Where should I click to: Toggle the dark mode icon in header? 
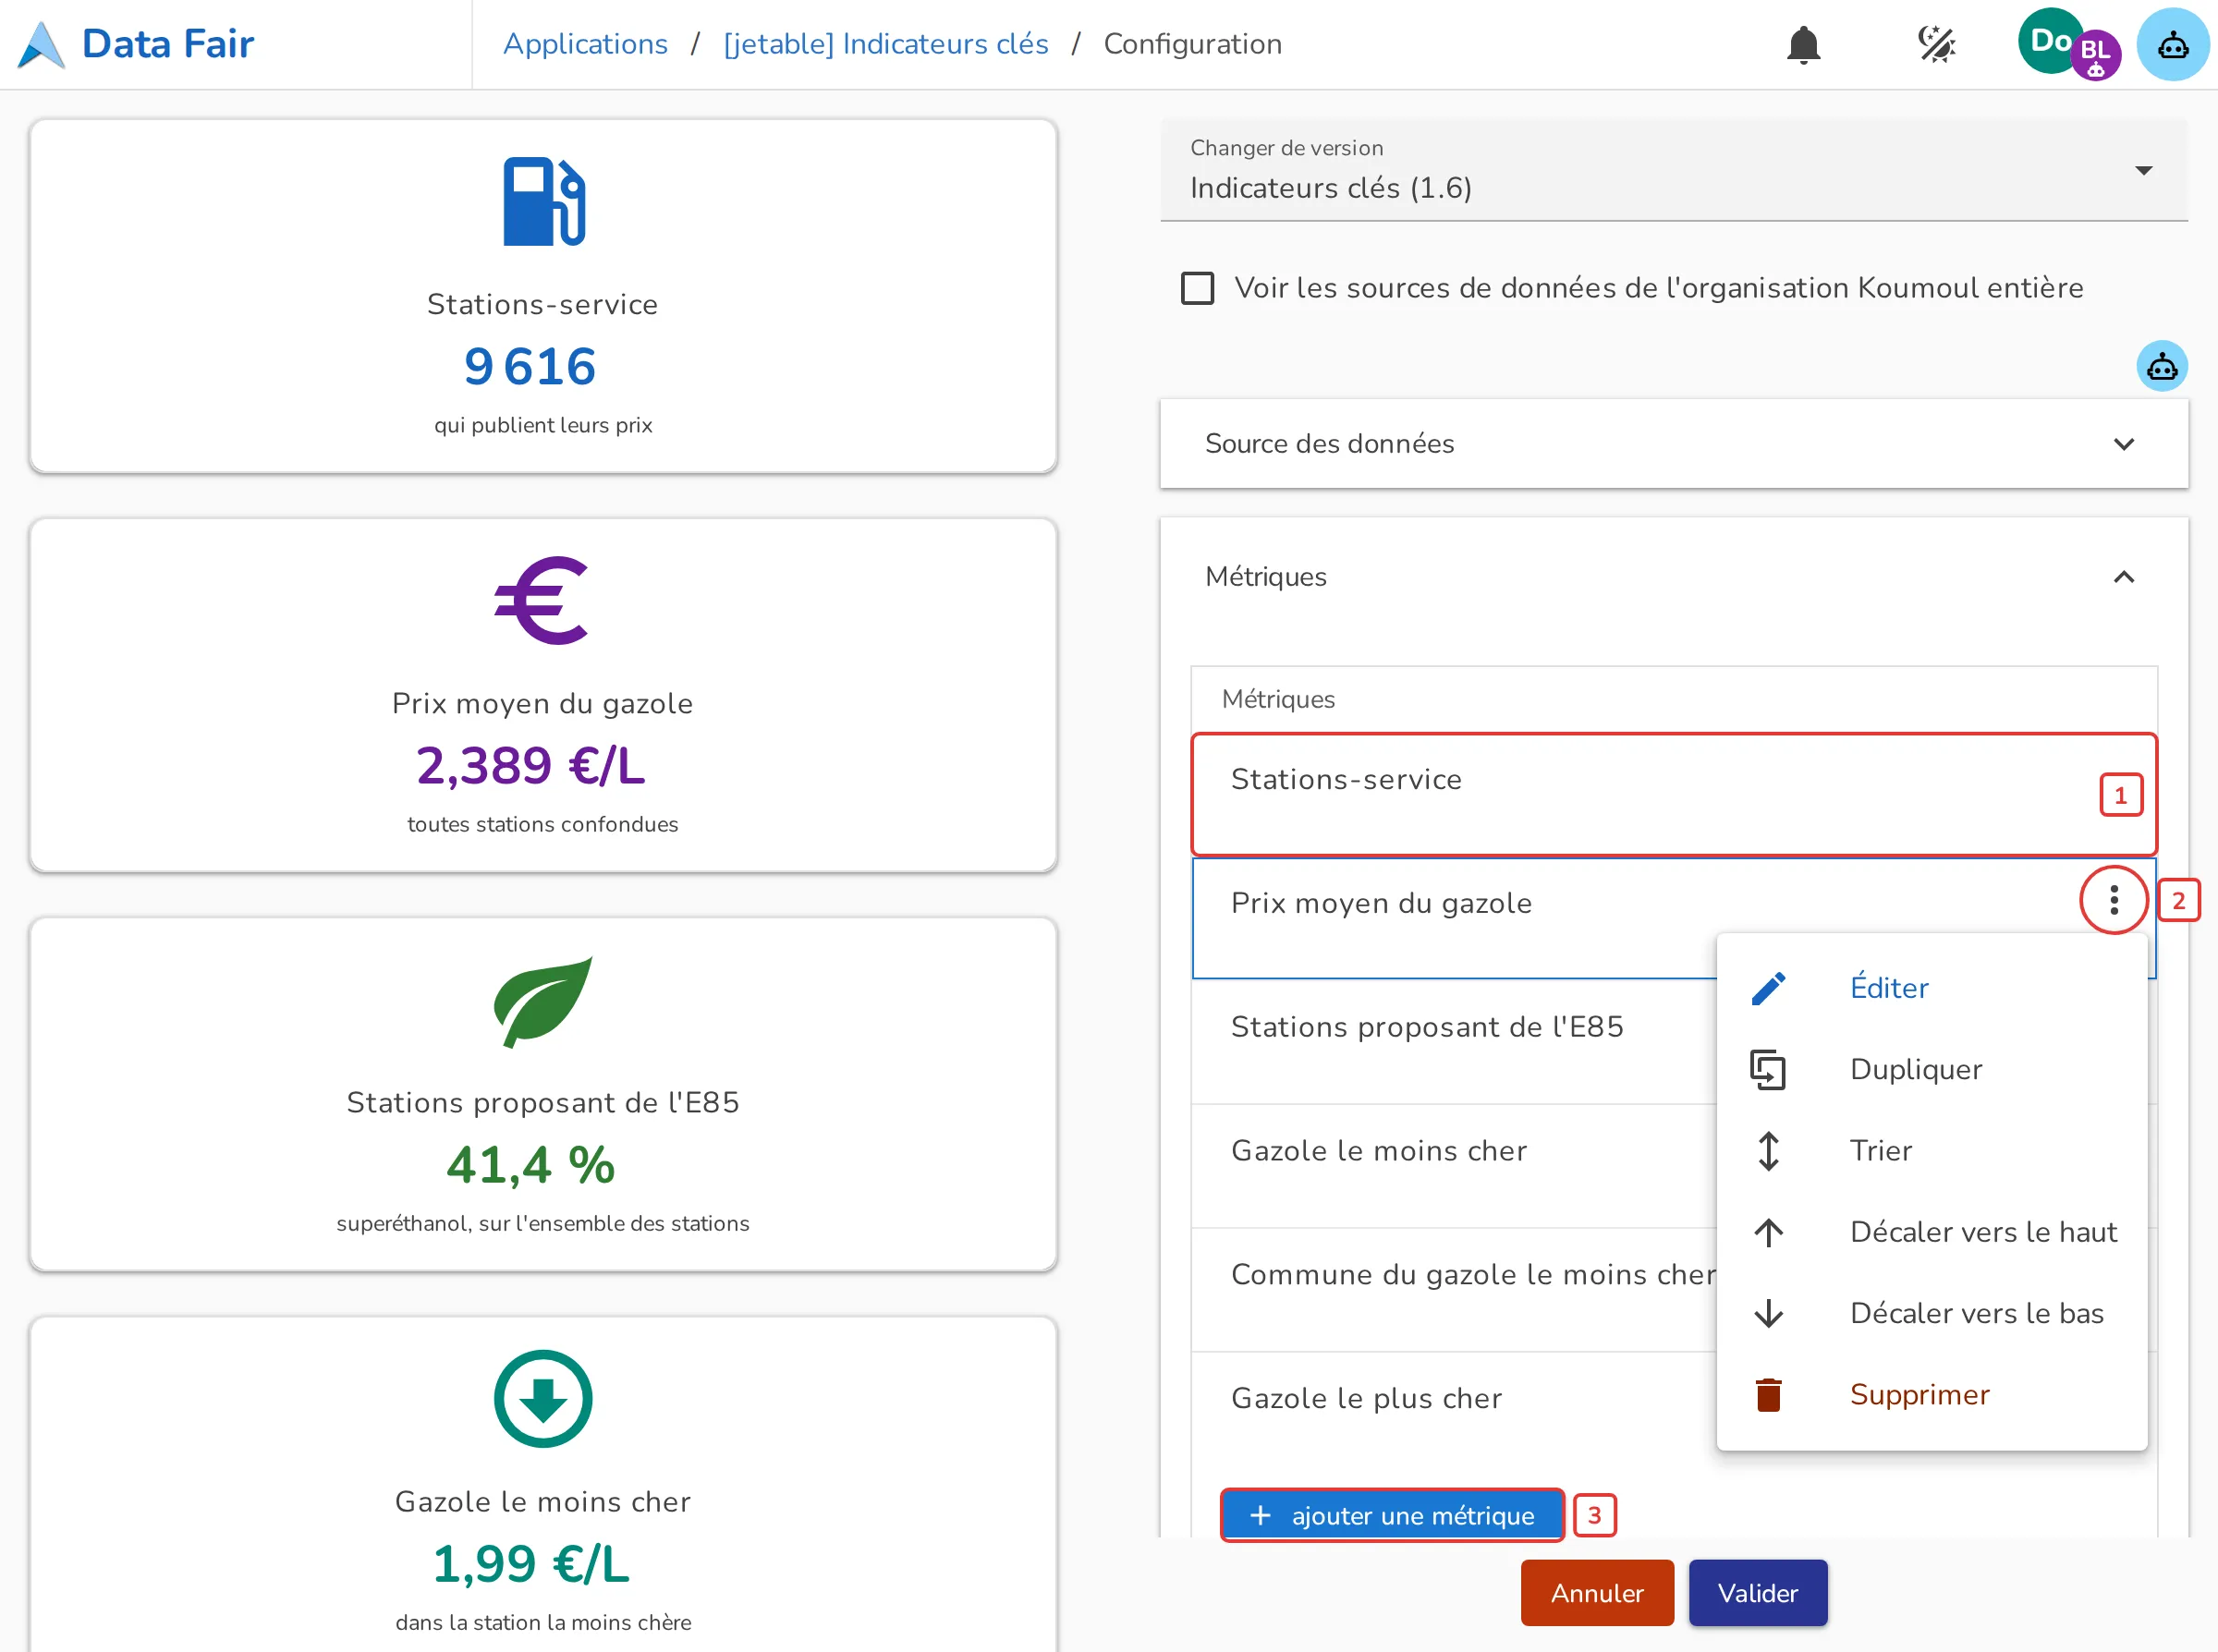coord(1936,45)
